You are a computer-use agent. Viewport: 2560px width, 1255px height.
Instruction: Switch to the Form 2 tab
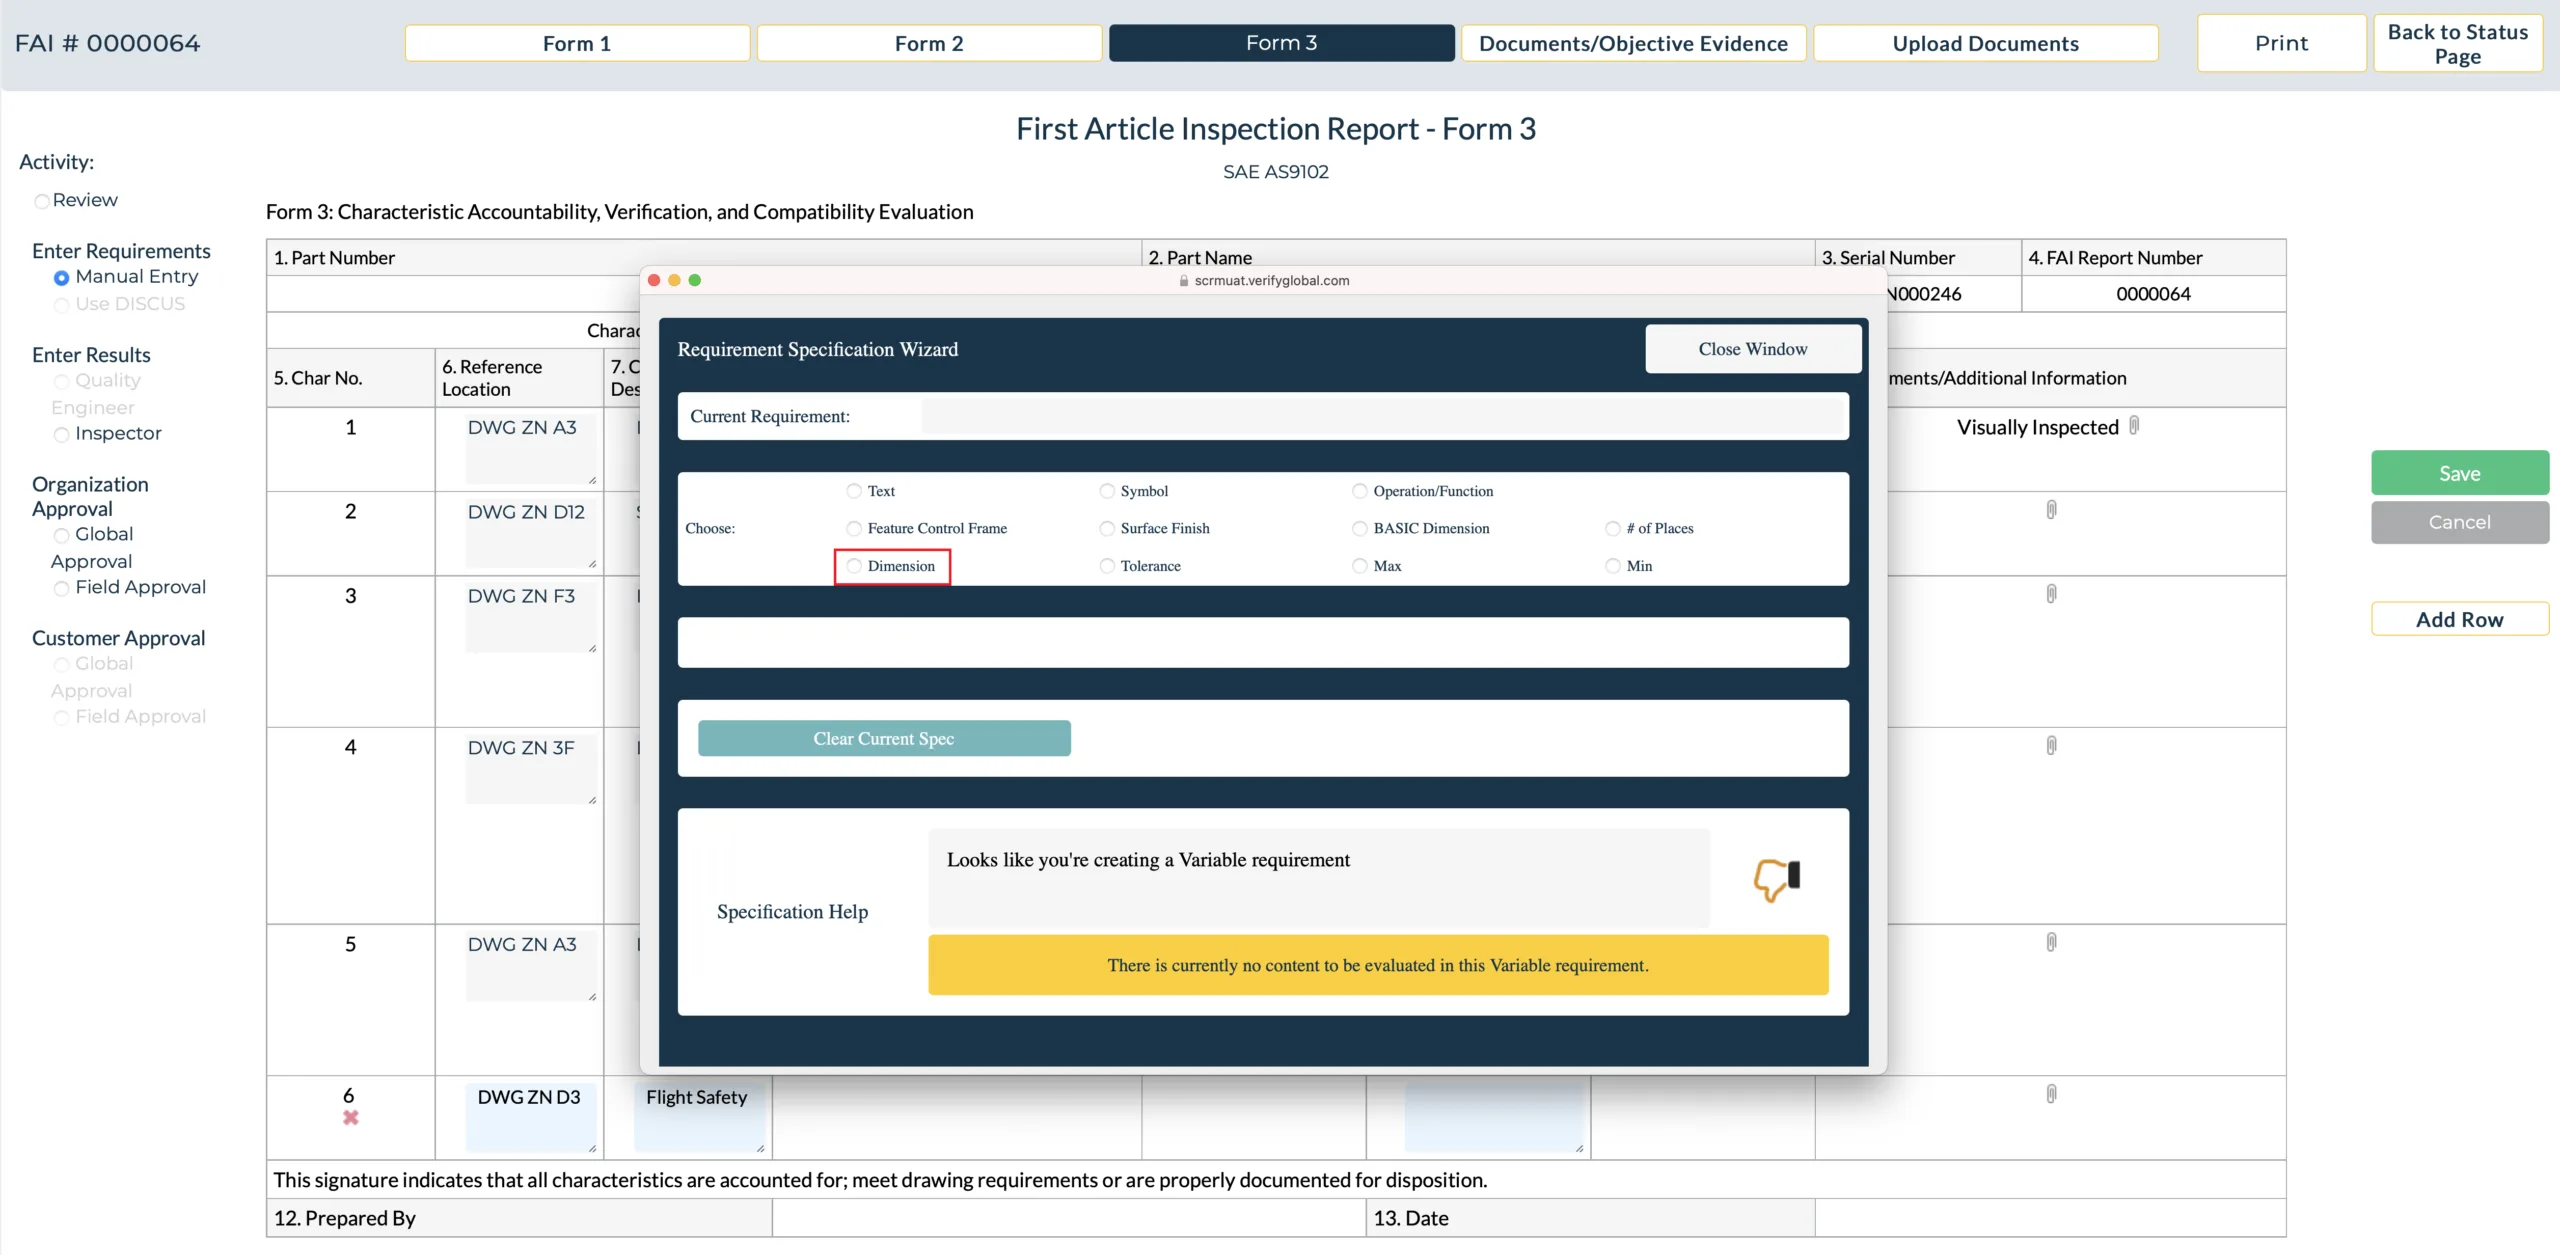(x=929, y=43)
